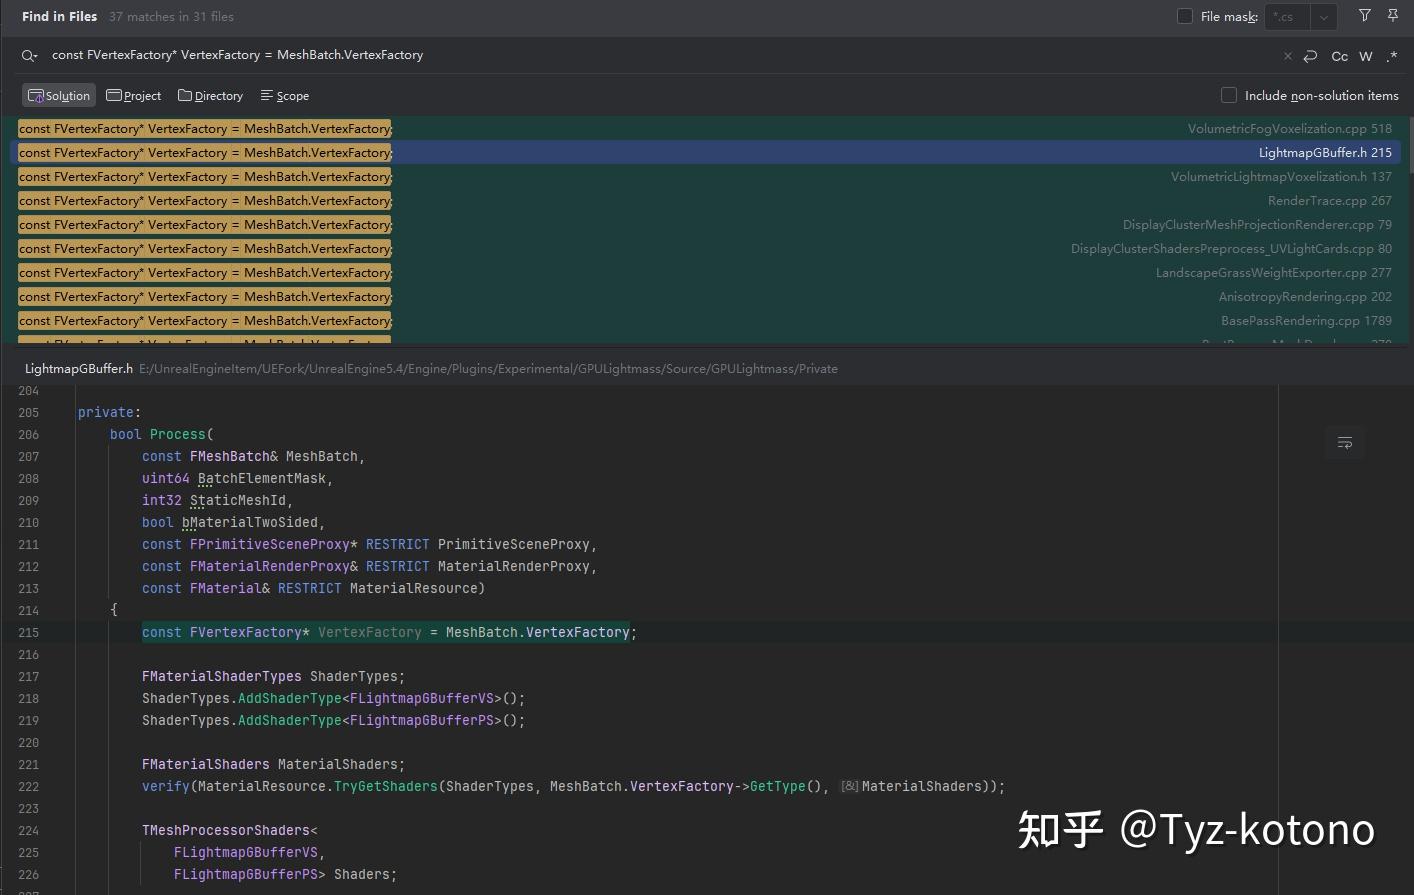Pin the Find in Files window

pos(1393,16)
